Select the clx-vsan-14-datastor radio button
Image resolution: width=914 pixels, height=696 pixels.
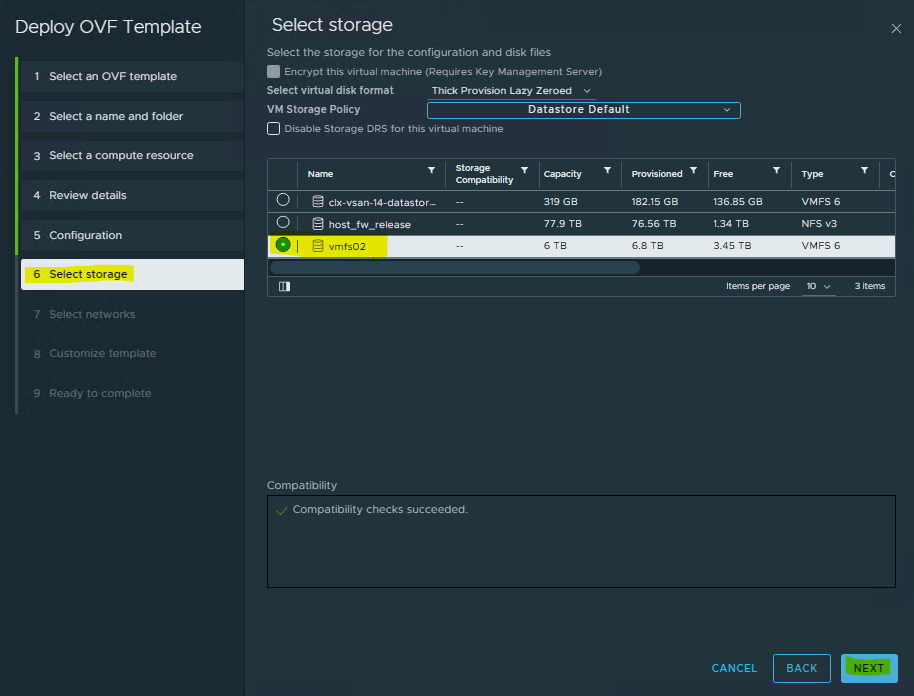pos(283,200)
